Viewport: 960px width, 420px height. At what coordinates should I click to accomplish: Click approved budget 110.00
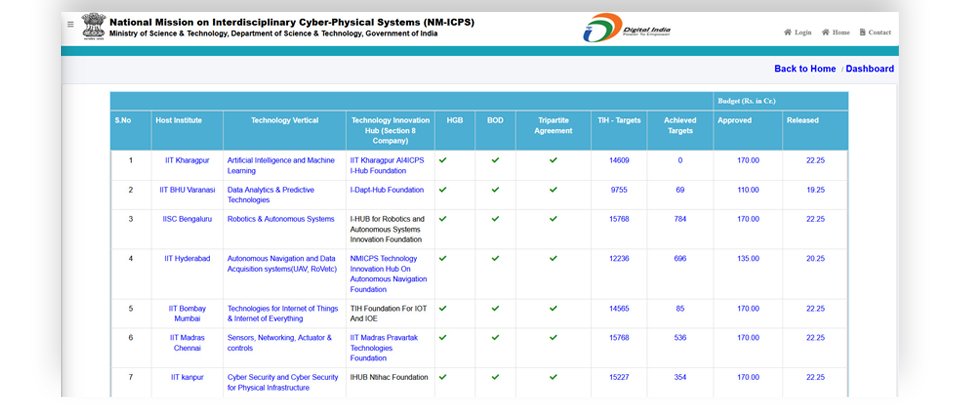pos(748,190)
